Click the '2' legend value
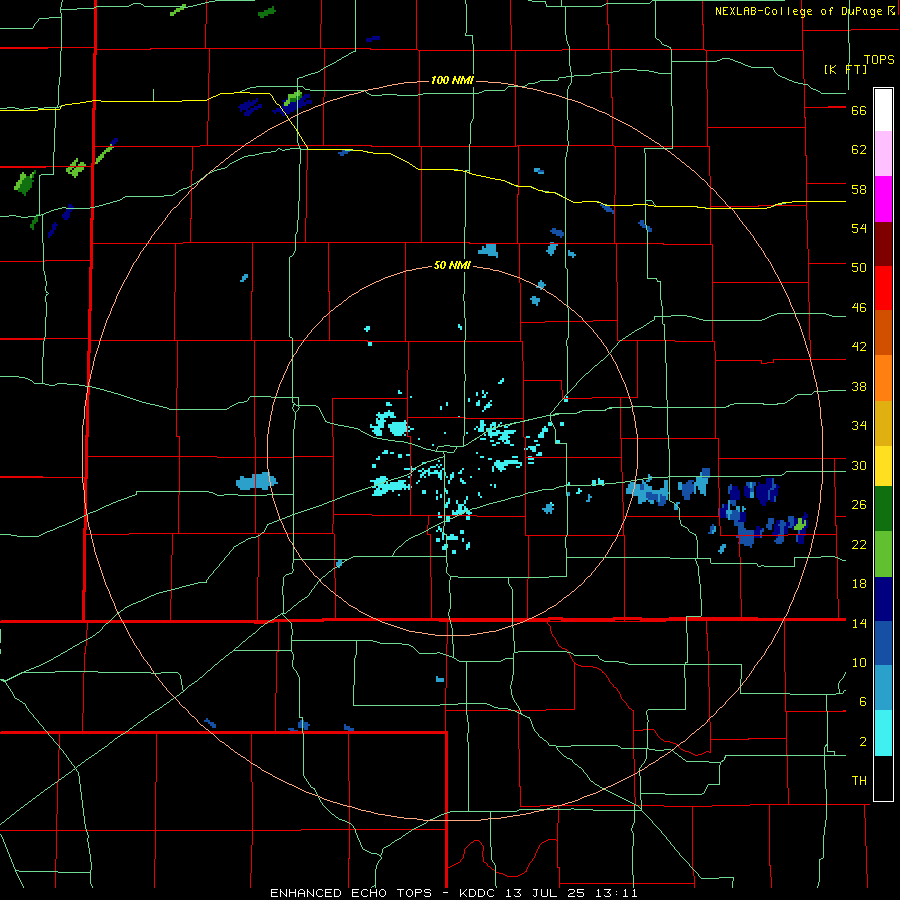The width and height of the screenshot is (900, 900). pos(863,742)
